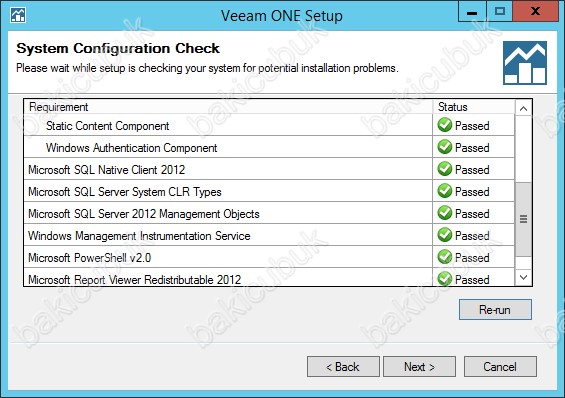Go back to the previous setup page
This screenshot has height=398, width=565.
coord(343,367)
